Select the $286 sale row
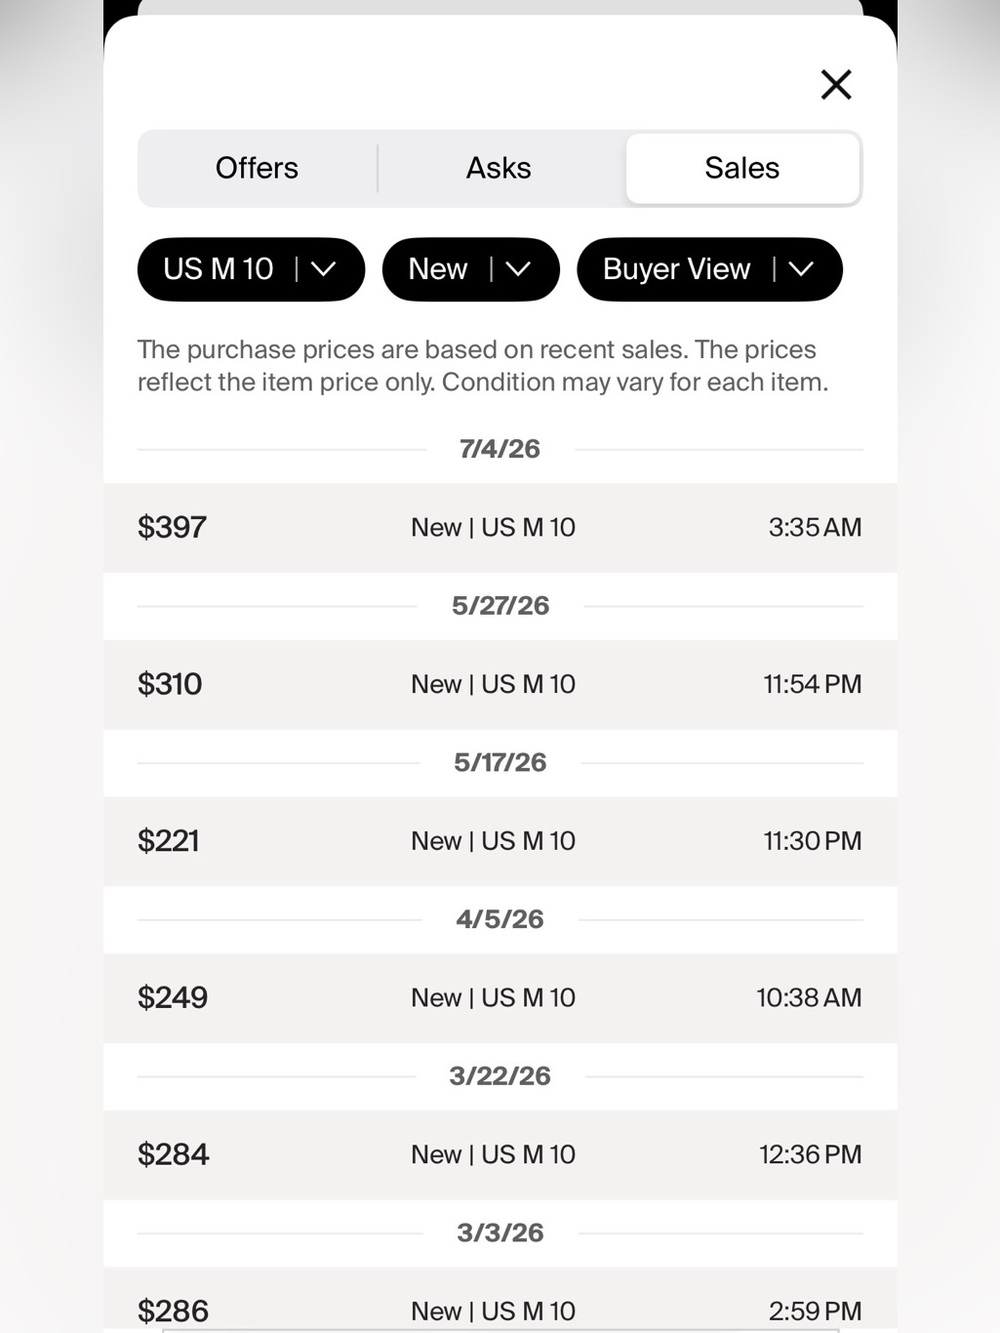Screen dimensions: 1000x1333 point(500,1300)
